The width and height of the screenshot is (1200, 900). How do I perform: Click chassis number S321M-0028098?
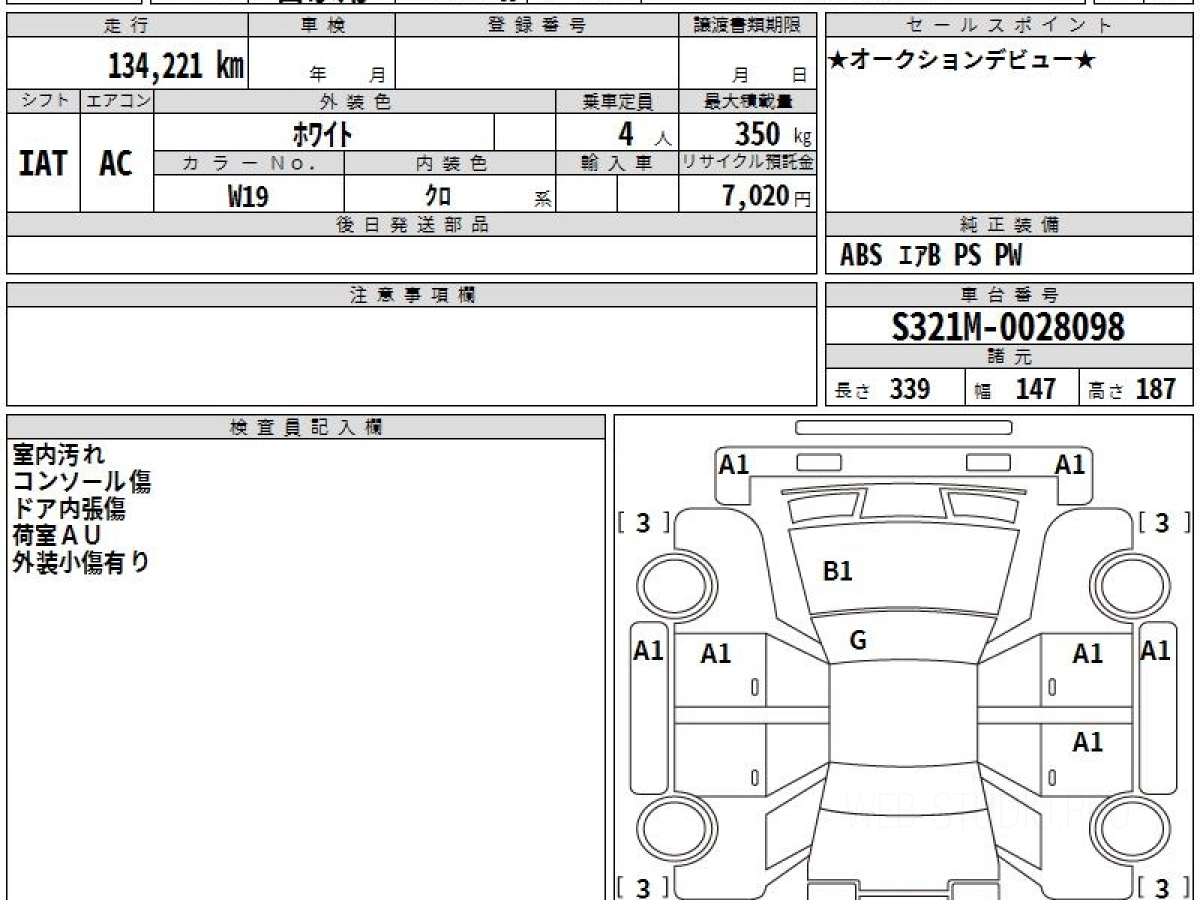pyautogui.click(x=1009, y=326)
